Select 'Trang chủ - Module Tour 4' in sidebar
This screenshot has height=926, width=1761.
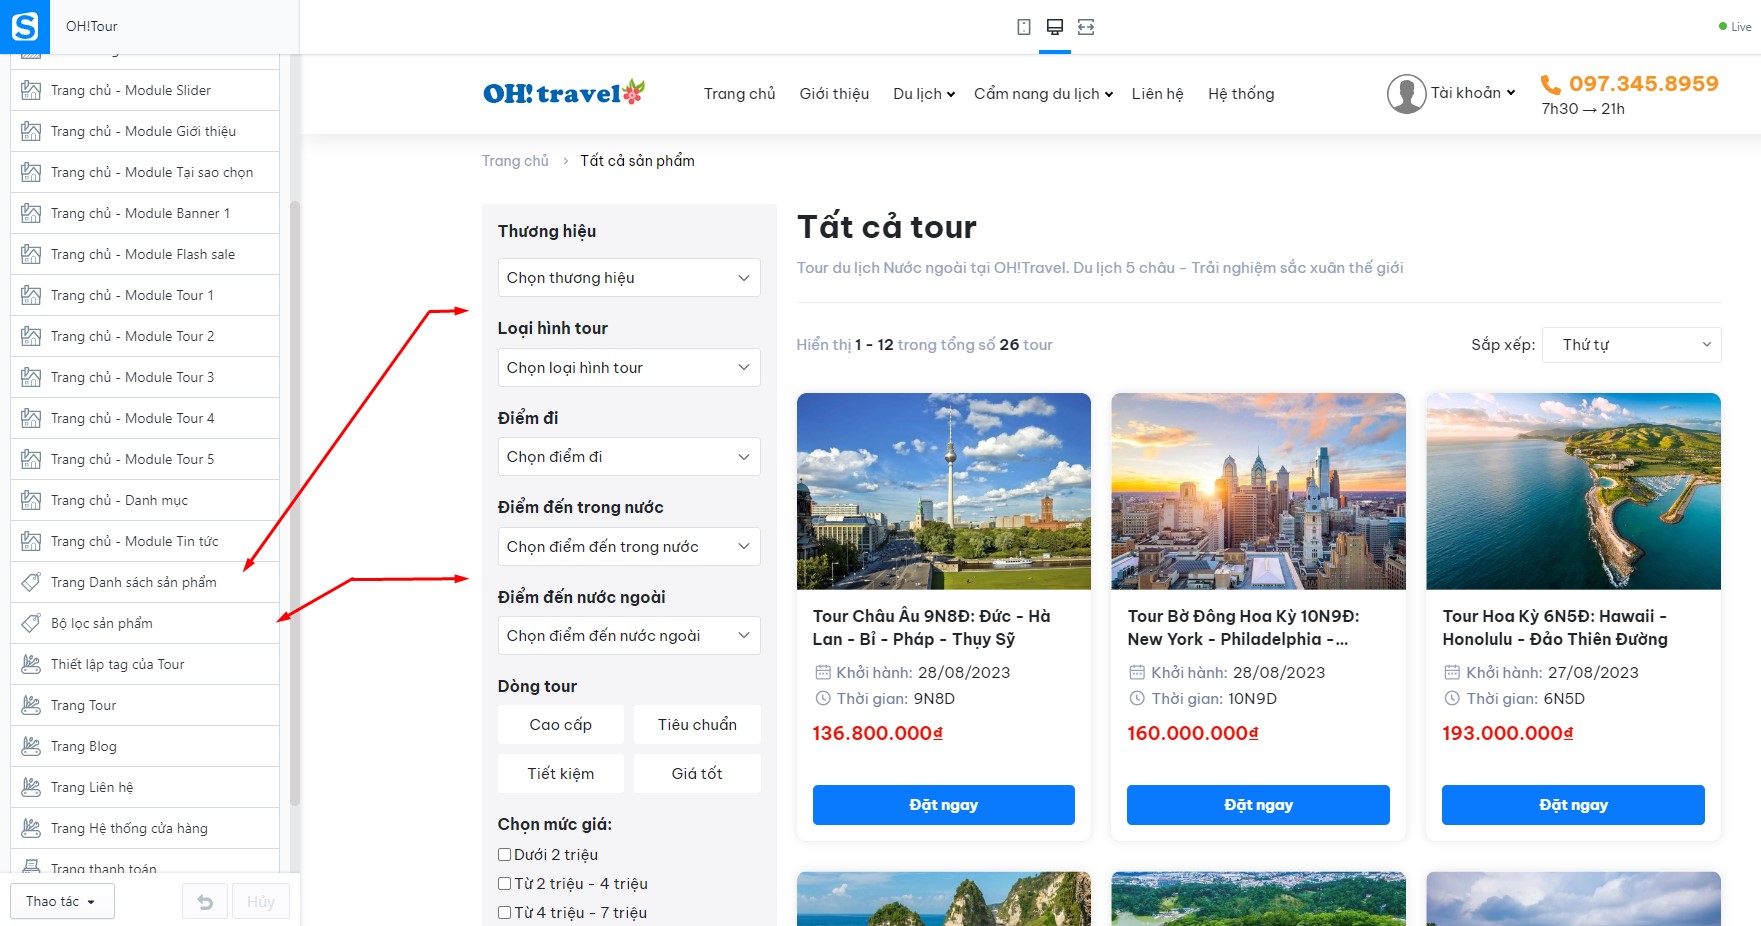point(145,418)
